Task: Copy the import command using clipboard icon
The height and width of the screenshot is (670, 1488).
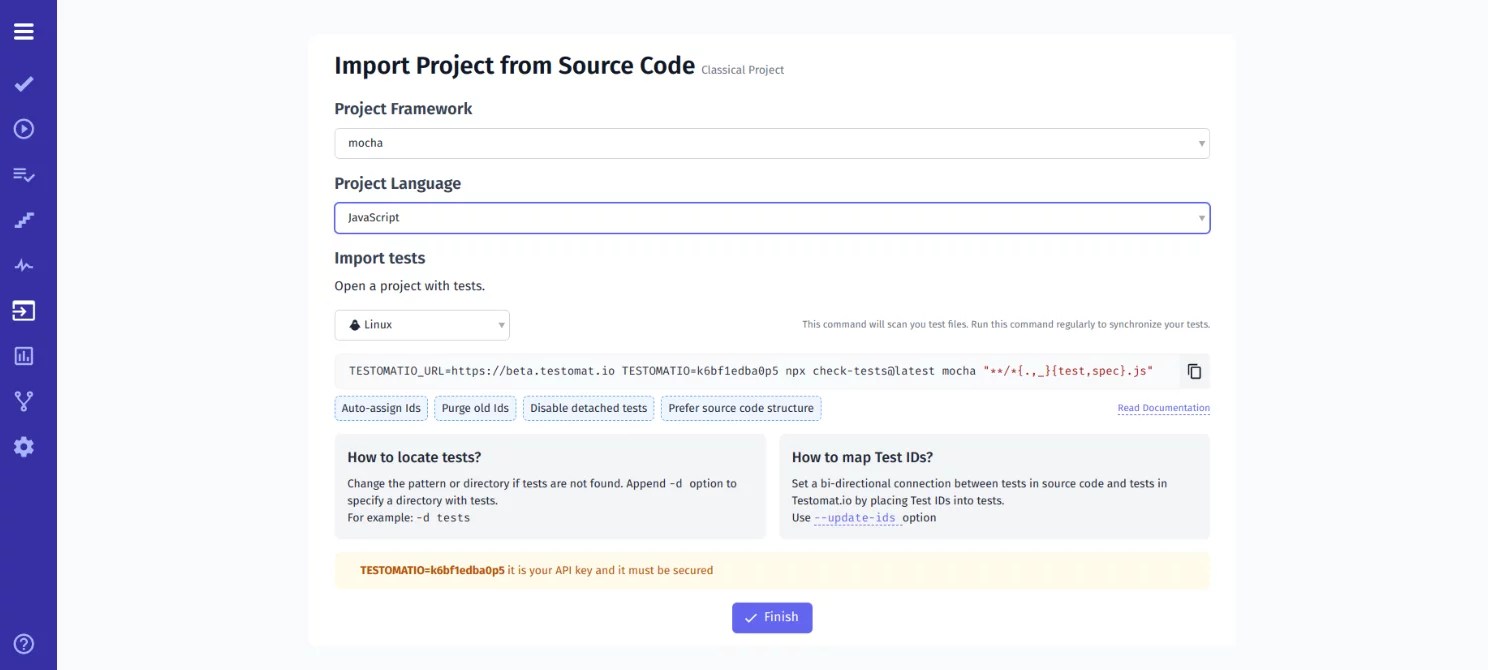Action: 1194,370
